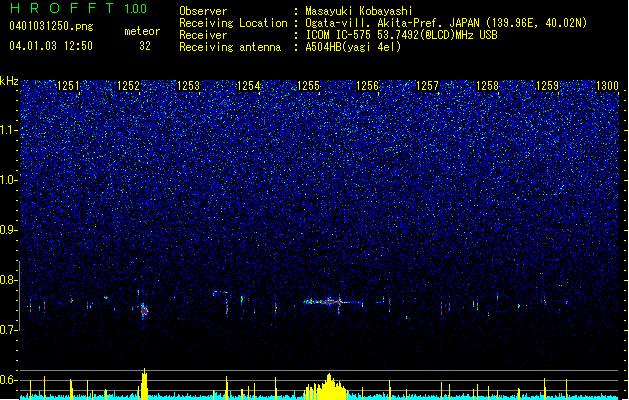This screenshot has height=400, width=629.
Task: Click the 0.8 kHz axis label
Action: click(9, 280)
